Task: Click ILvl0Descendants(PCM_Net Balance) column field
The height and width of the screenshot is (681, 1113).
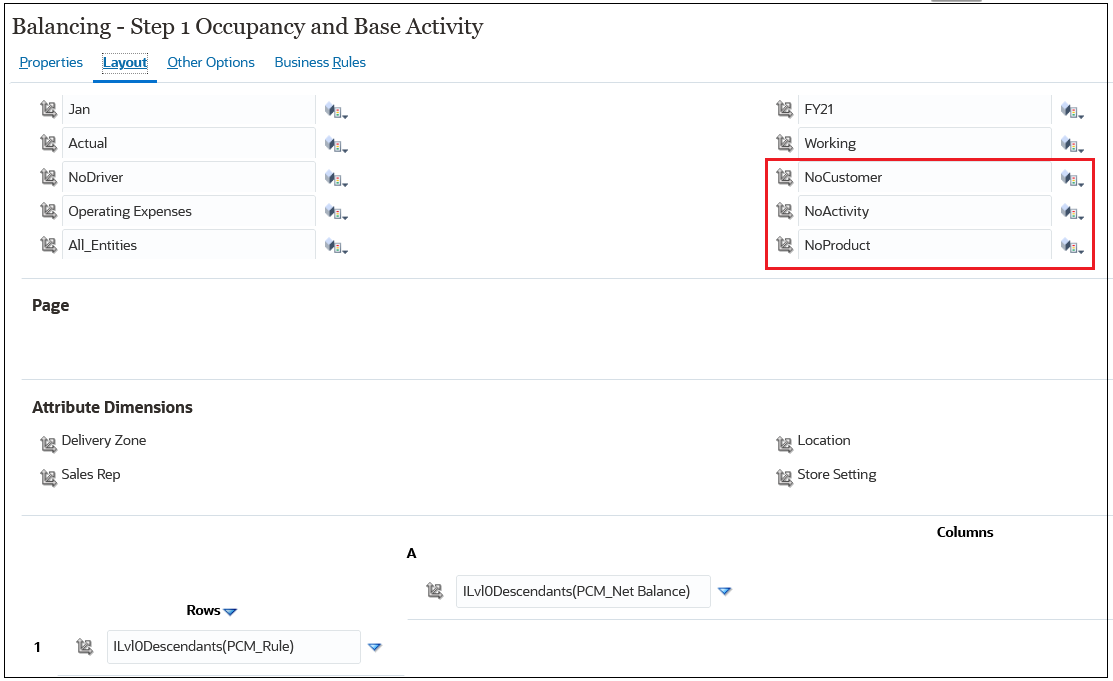Action: pos(583,591)
